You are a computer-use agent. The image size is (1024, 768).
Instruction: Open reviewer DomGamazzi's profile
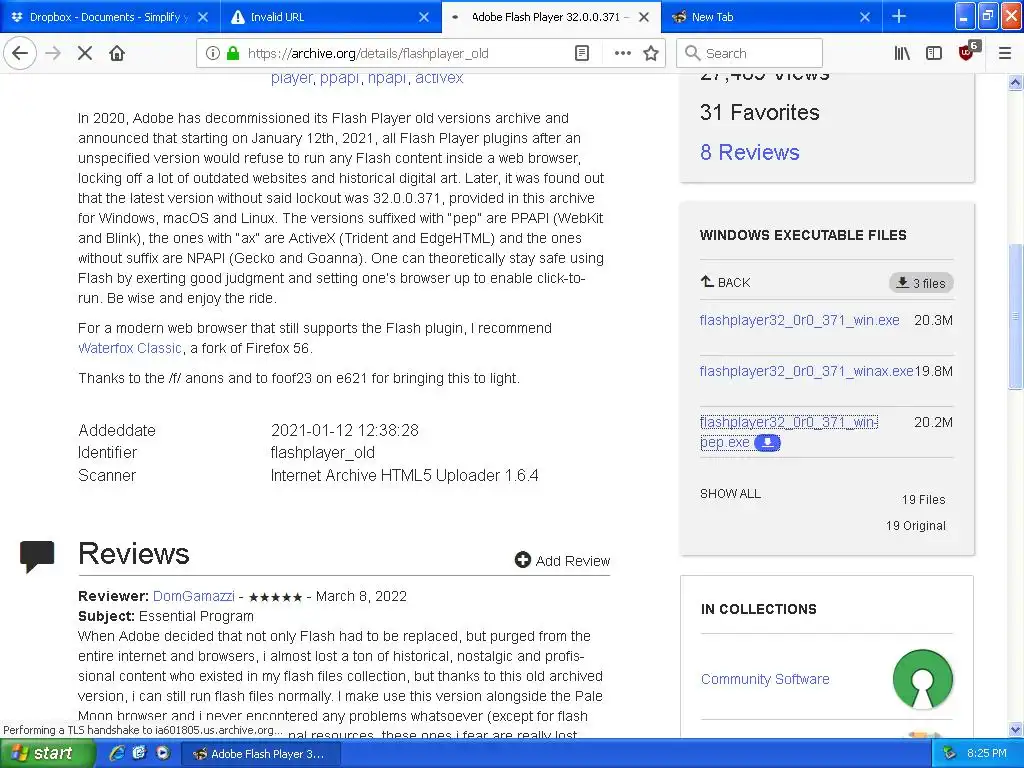click(x=193, y=596)
